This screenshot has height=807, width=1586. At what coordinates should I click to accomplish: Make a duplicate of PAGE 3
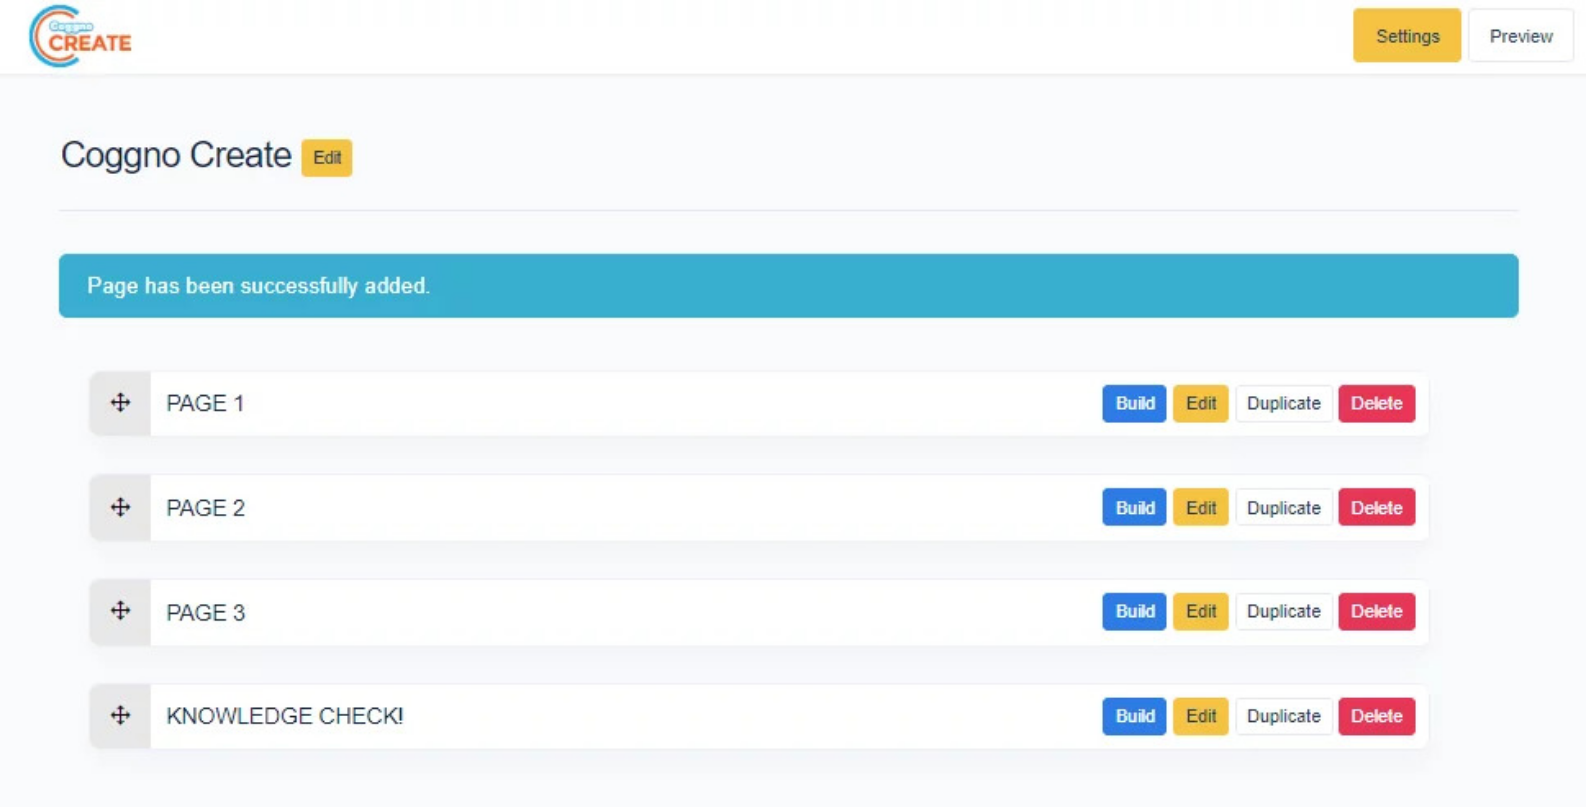tap(1283, 612)
